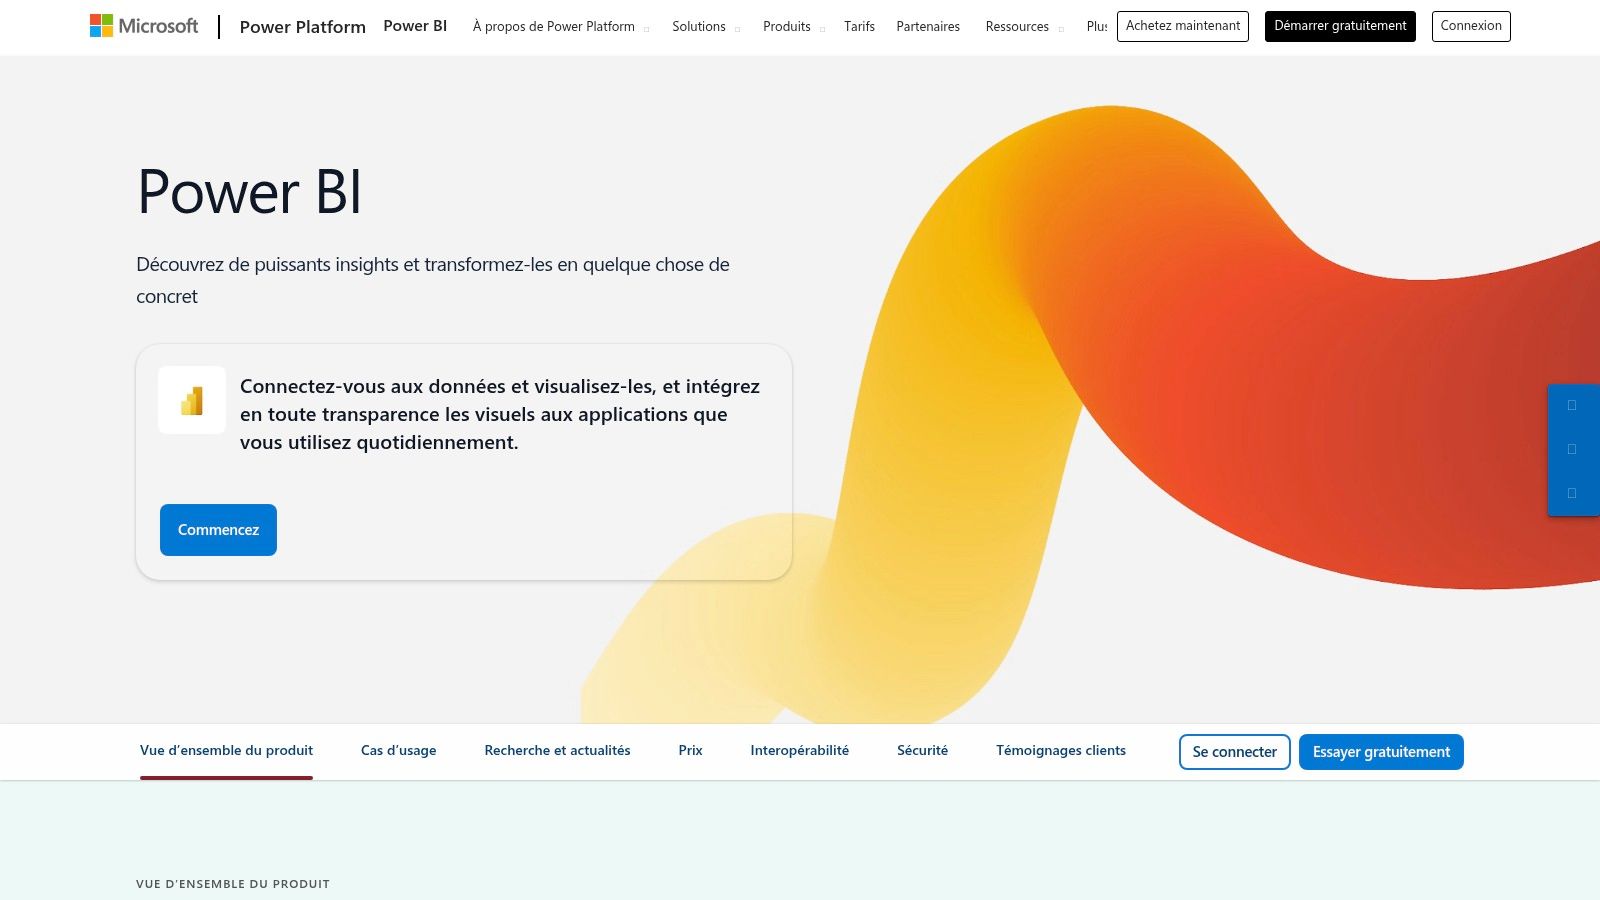The image size is (1600, 900).
Task: Expand the Ressources dropdown
Action: (x=1016, y=26)
